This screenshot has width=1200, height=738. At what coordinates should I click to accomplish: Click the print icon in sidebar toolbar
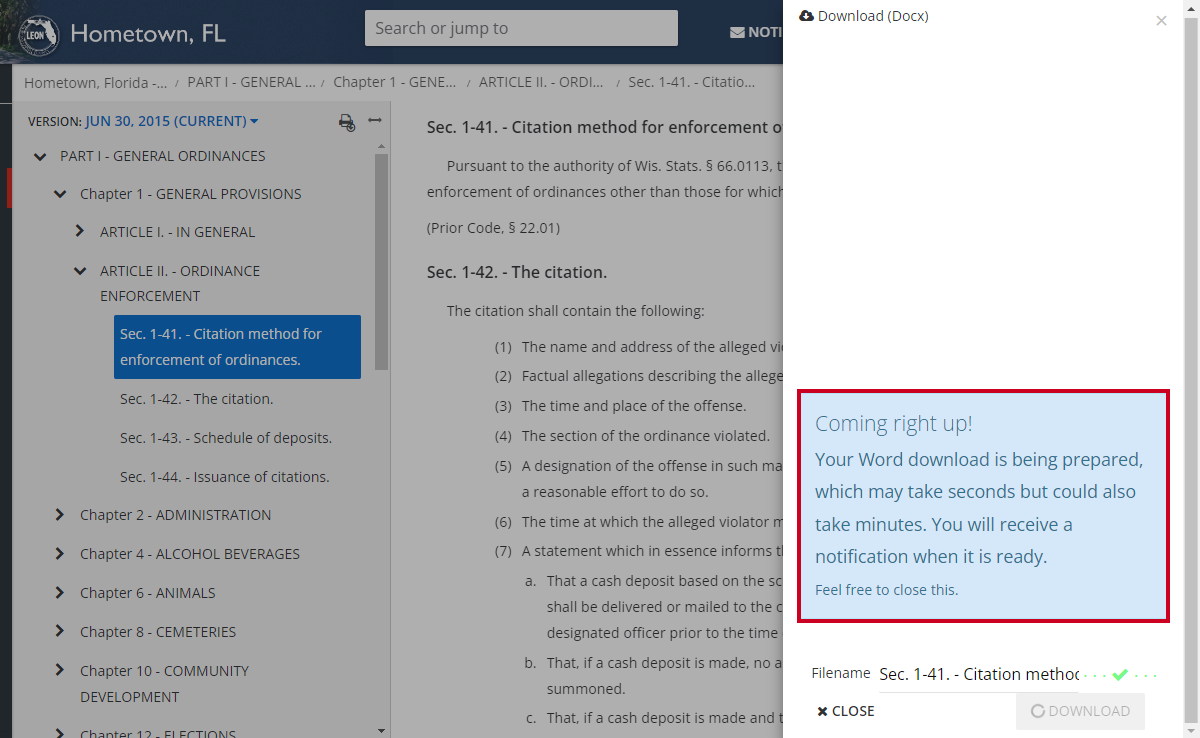coord(346,122)
